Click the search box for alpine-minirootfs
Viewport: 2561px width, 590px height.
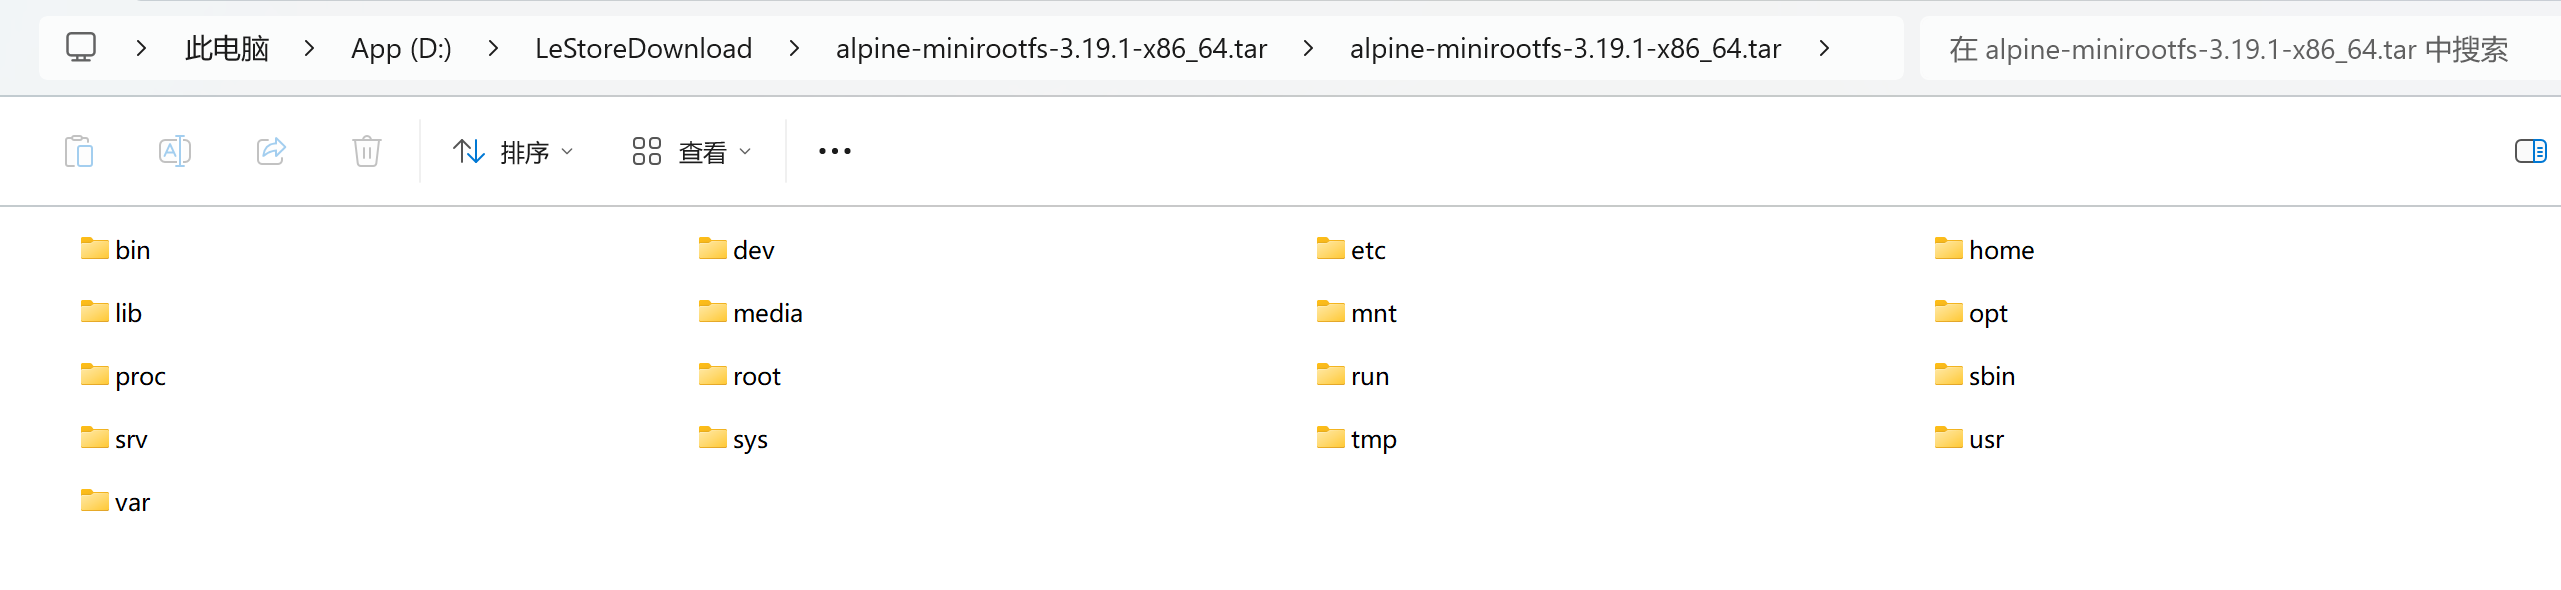[x=2228, y=49]
